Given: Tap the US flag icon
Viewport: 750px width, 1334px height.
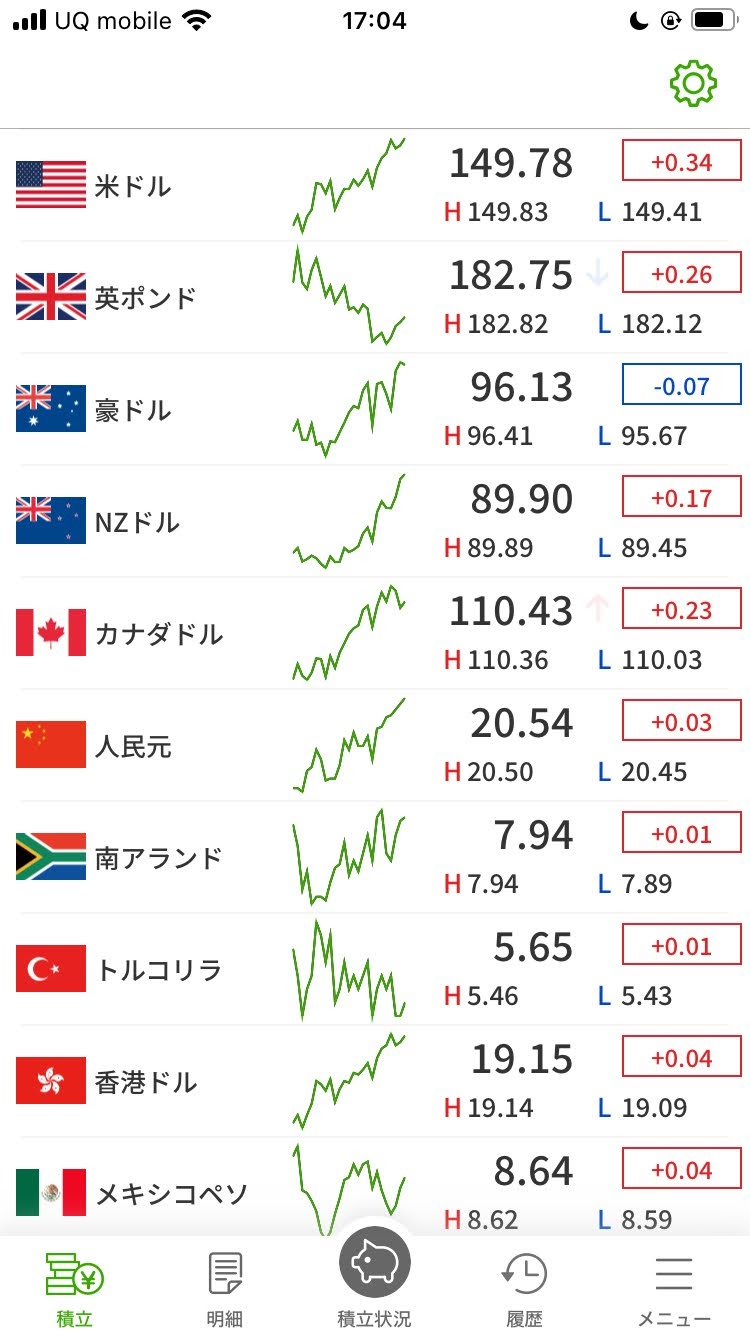Looking at the screenshot, I should coord(51,185).
